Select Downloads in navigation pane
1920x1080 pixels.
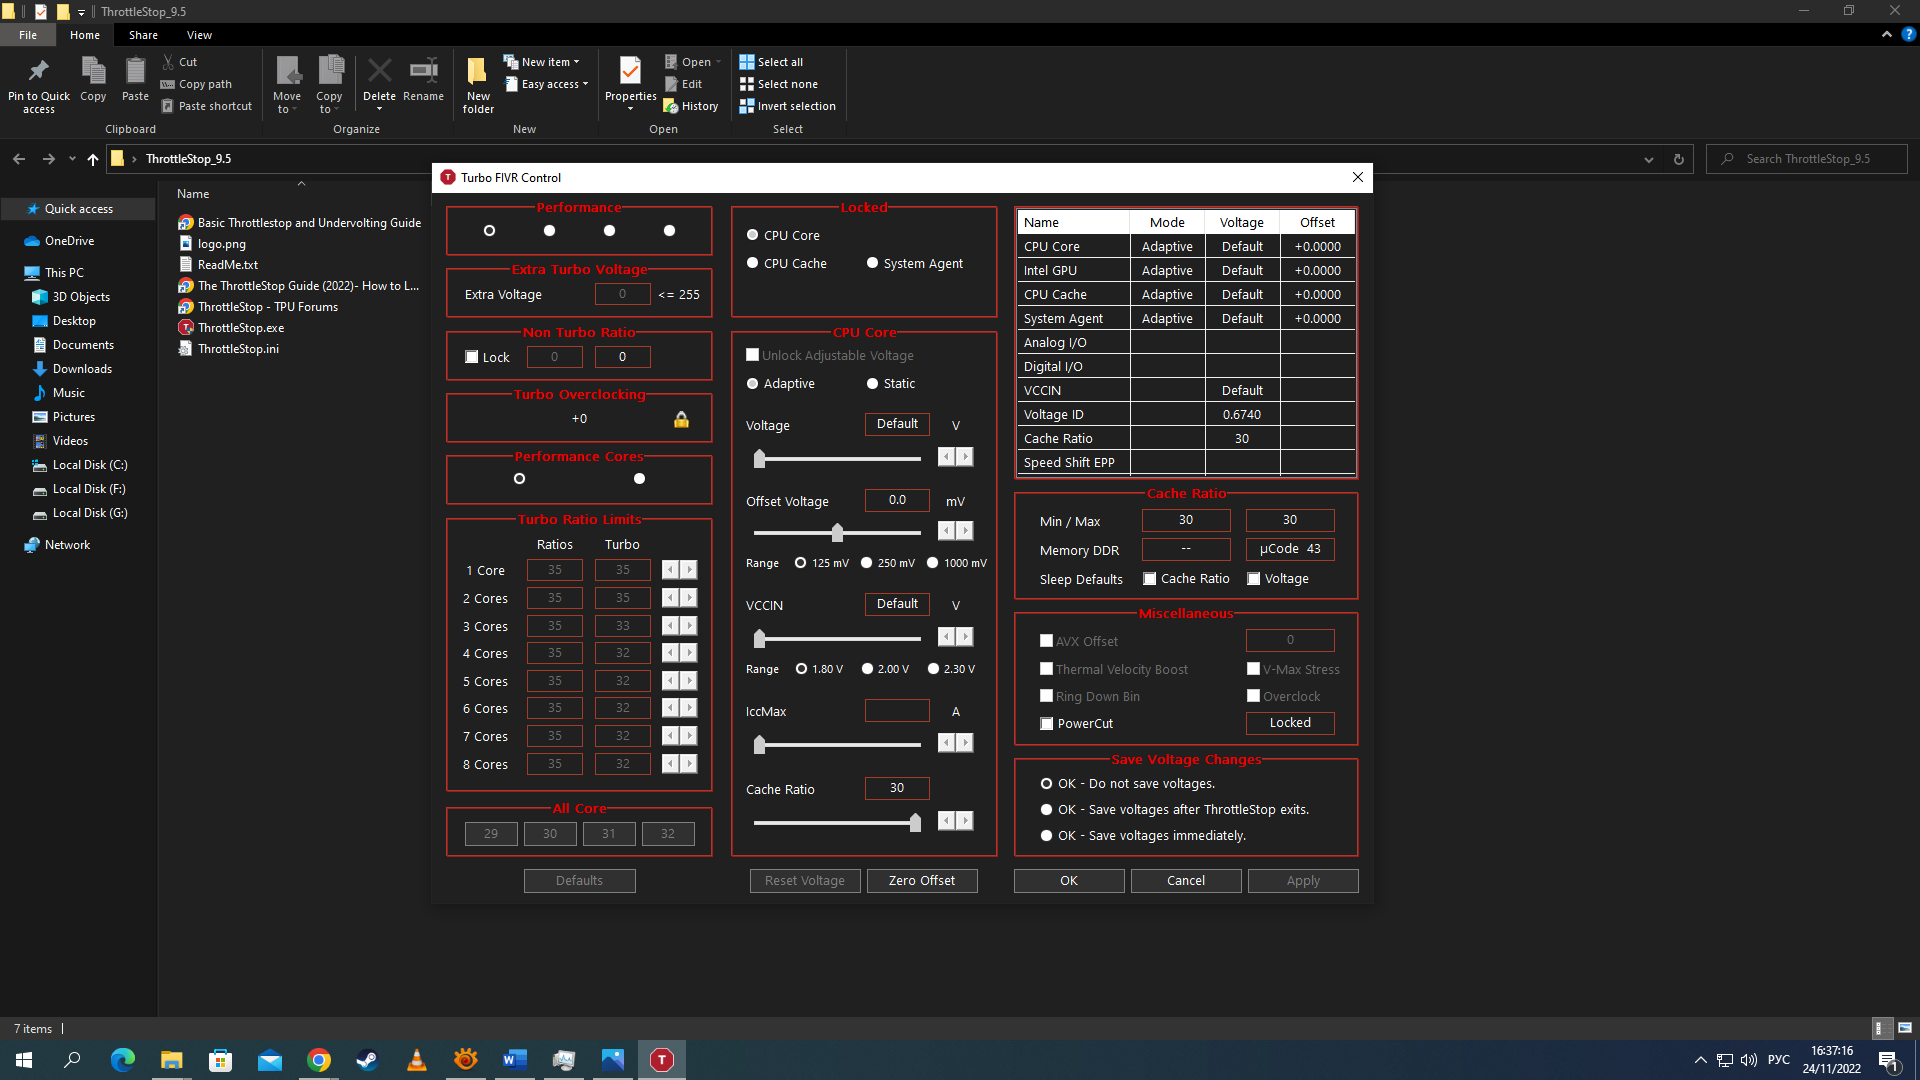pyautogui.click(x=82, y=369)
